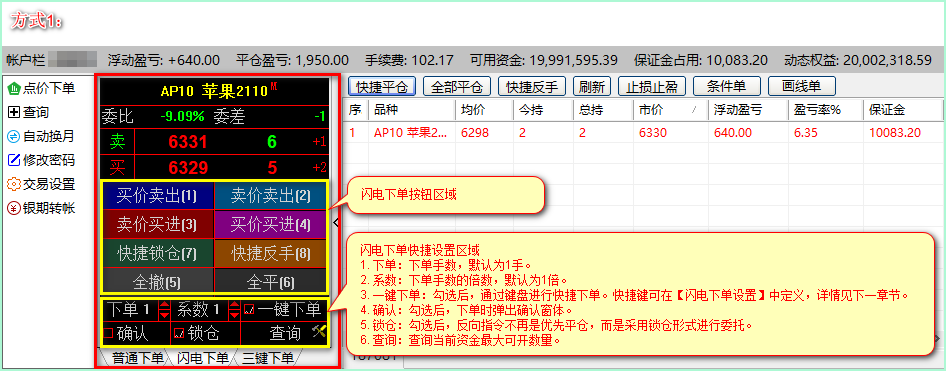Open 银期转帐 in the sidebar

point(40,208)
